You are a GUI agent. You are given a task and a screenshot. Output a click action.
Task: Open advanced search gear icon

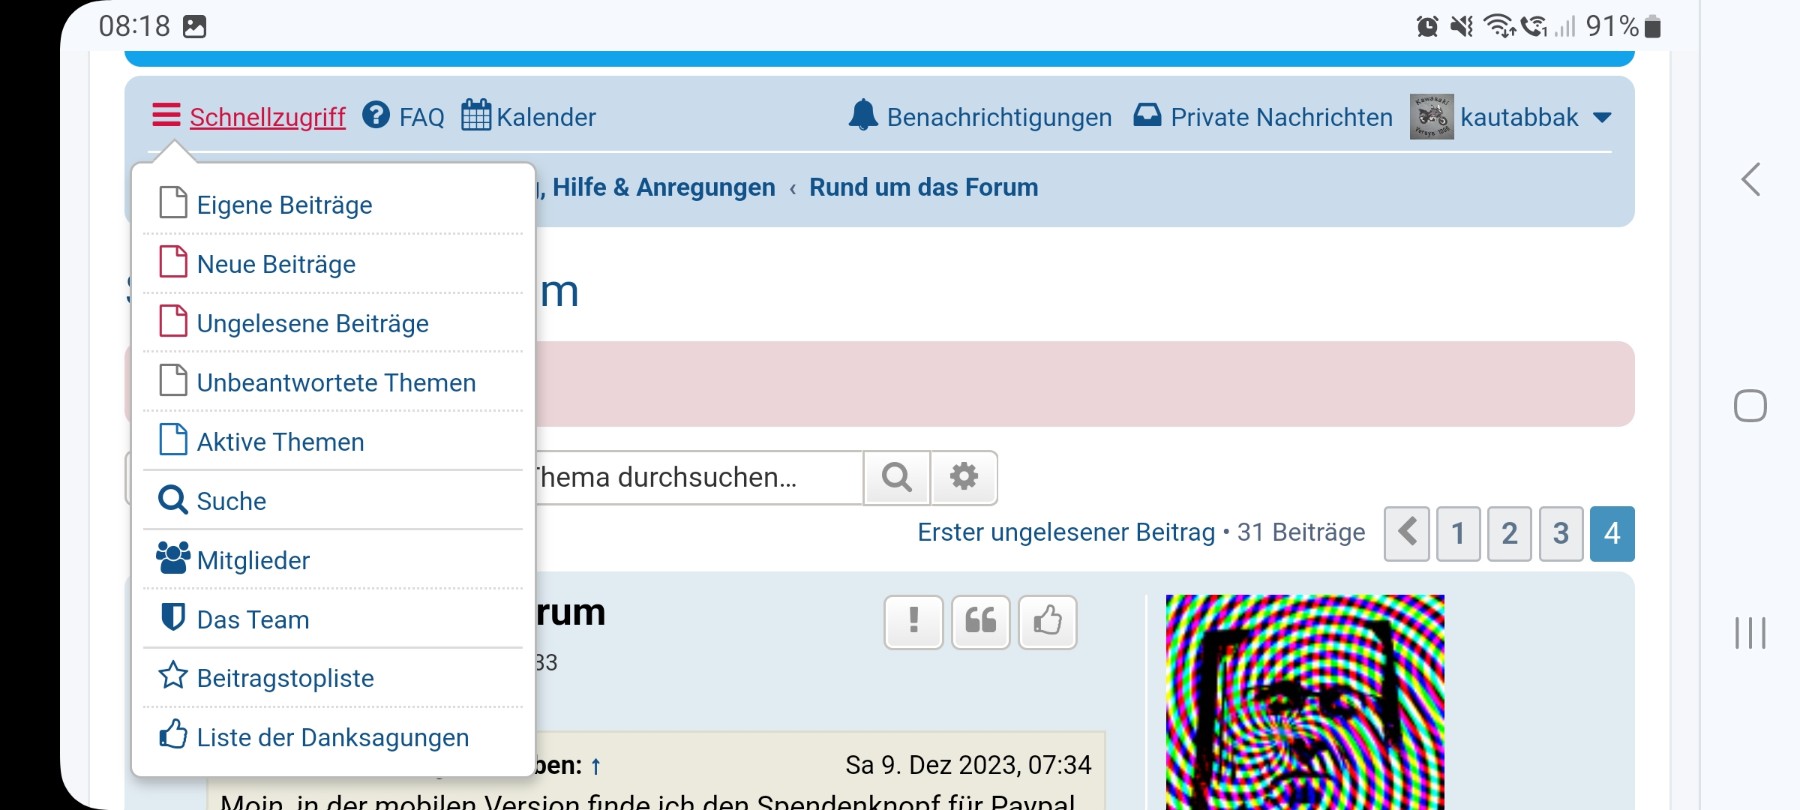[964, 478]
